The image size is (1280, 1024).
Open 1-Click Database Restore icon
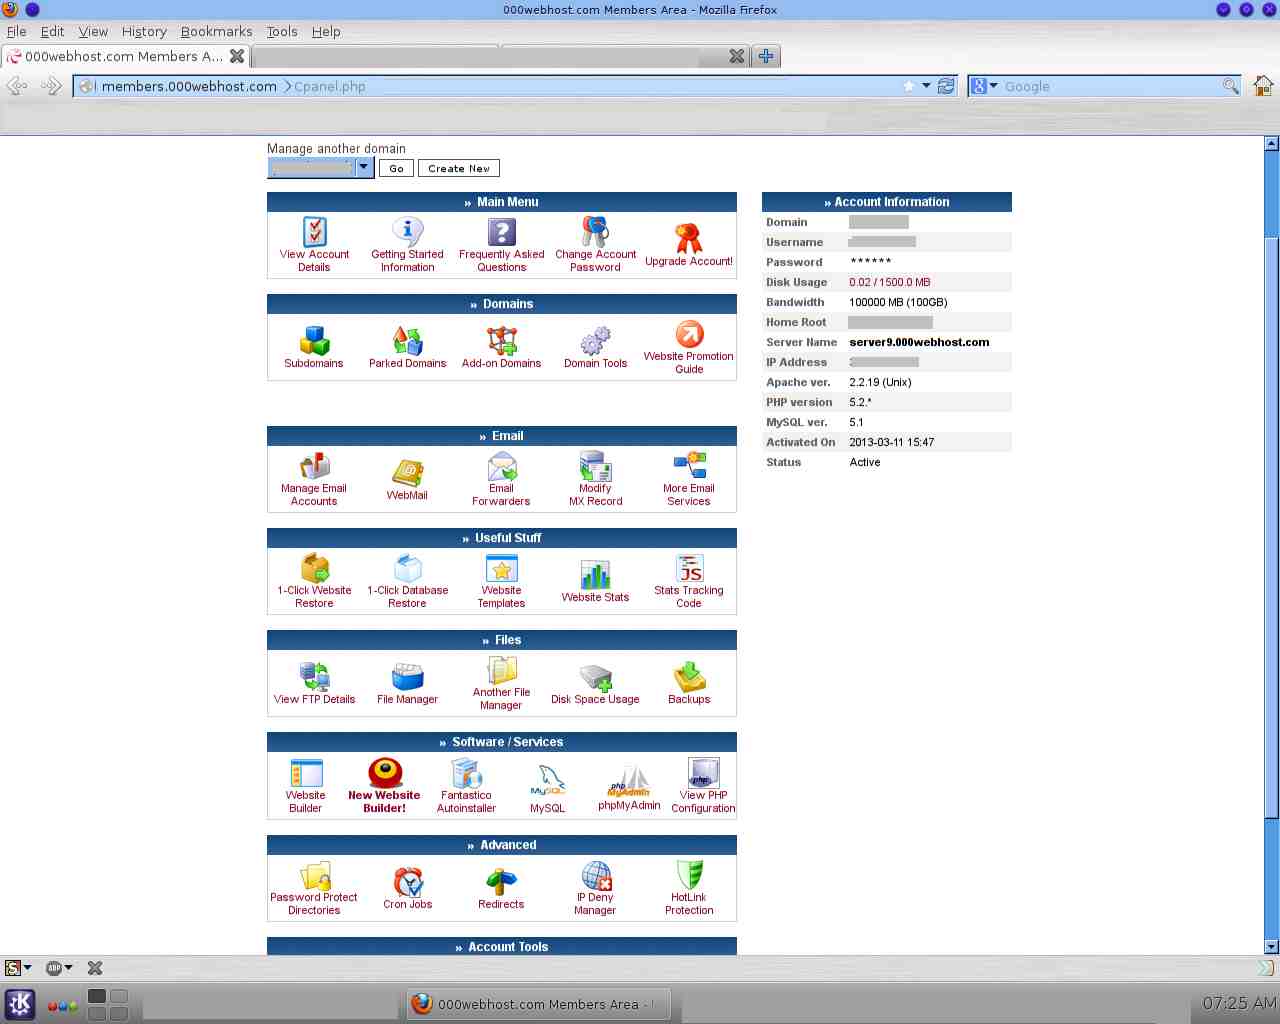click(408, 568)
